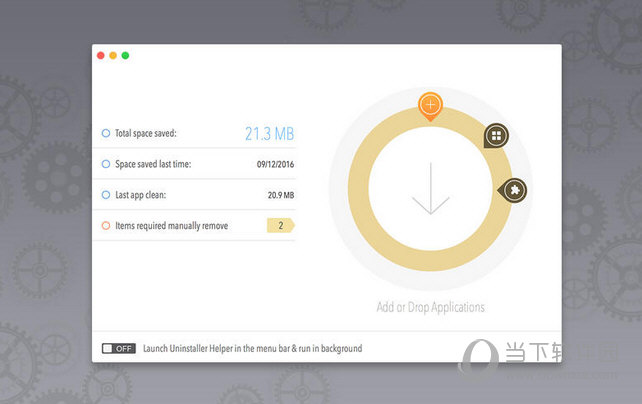This screenshot has width=642, height=404.
Task: Click 'Space saved last time:' label
Action: coord(153,164)
